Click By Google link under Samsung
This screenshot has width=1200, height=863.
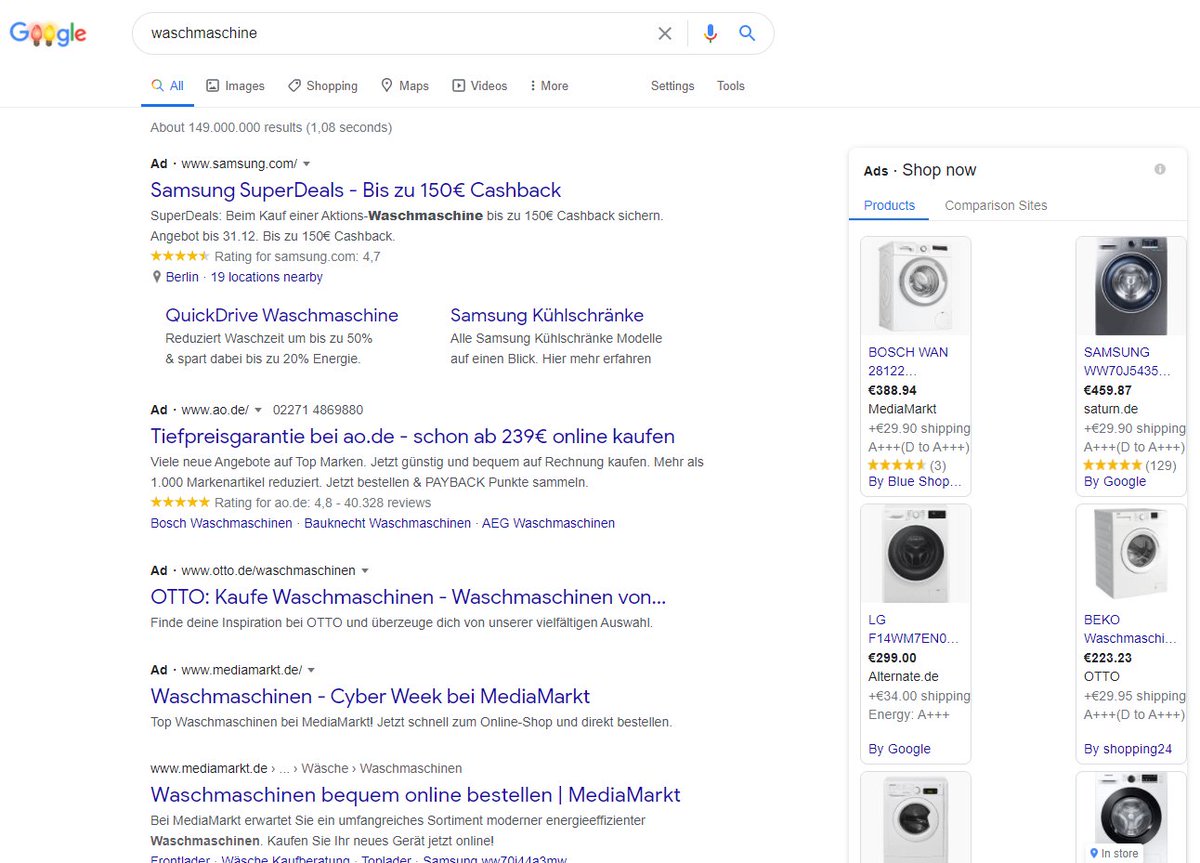coord(1115,482)
